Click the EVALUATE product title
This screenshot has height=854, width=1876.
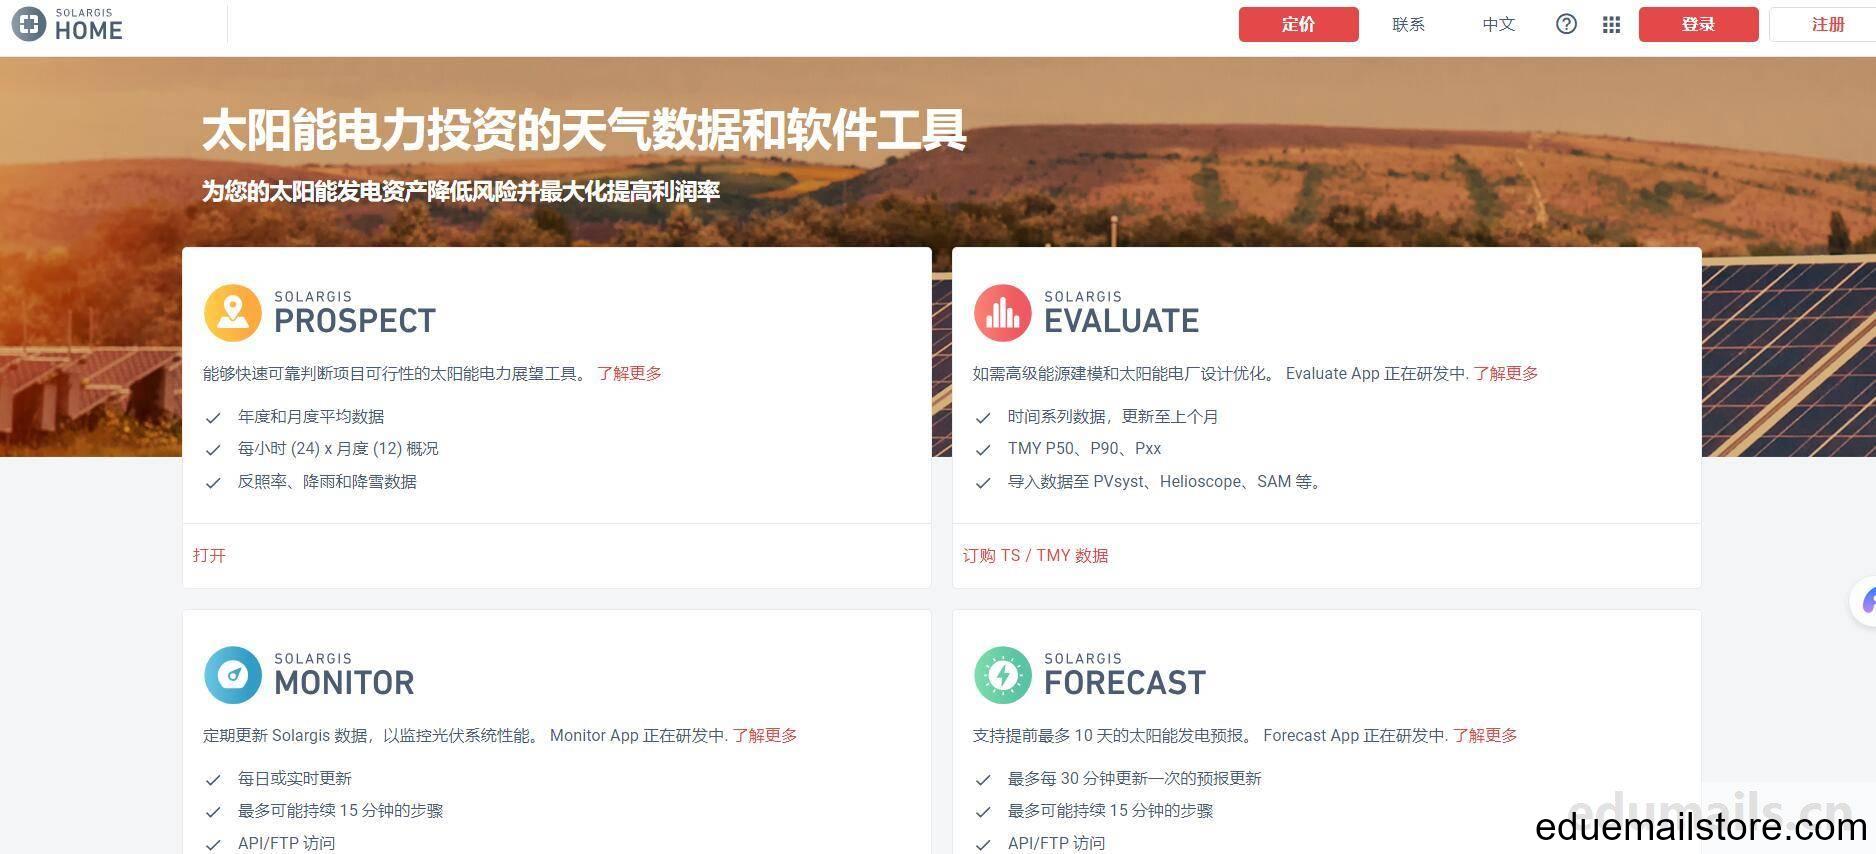click(1121, 321)
